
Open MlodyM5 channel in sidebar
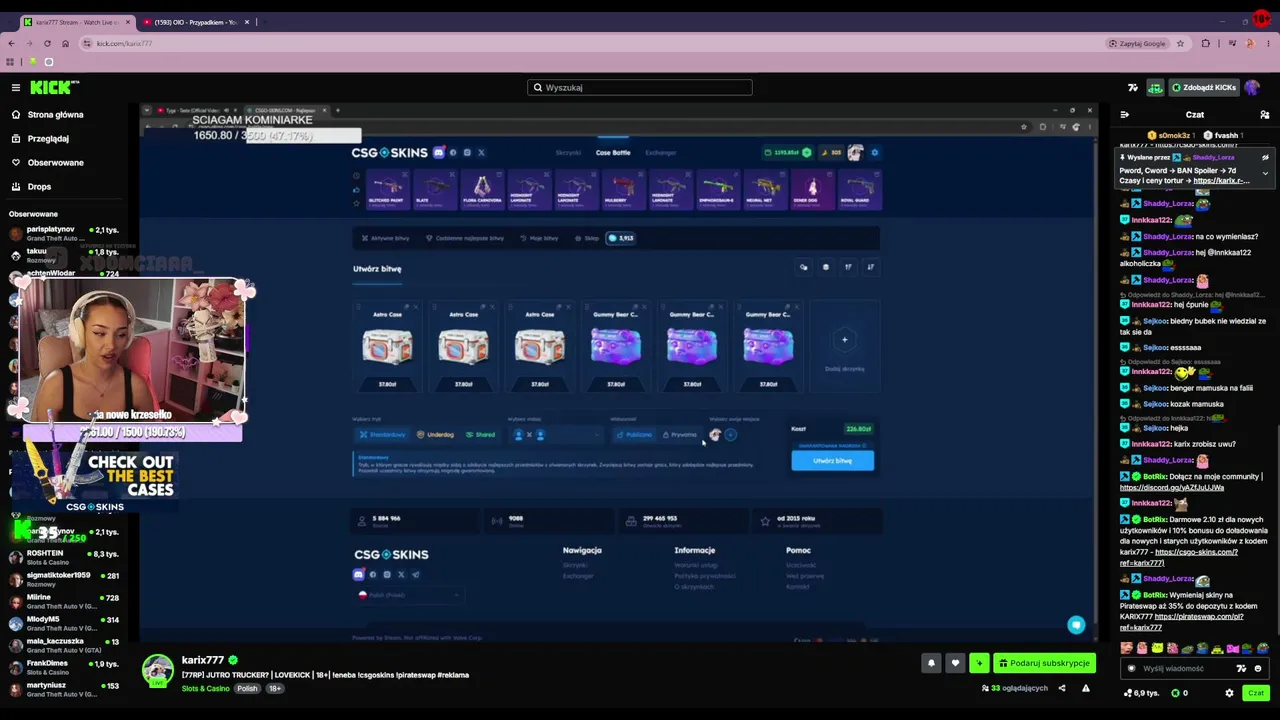pyautogui.click(x=65, y=623)
